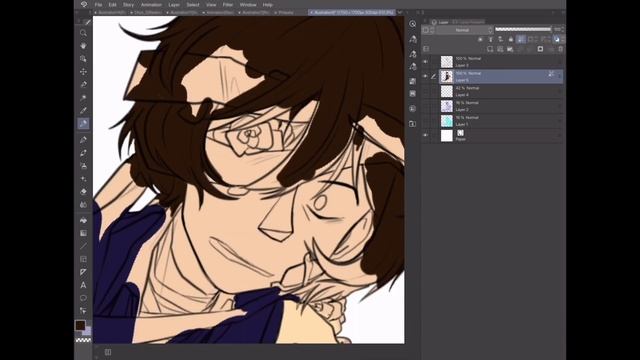The height and width of the screenshot is (360, 640).
Task: Open the File menu
Action: [98, 5]
